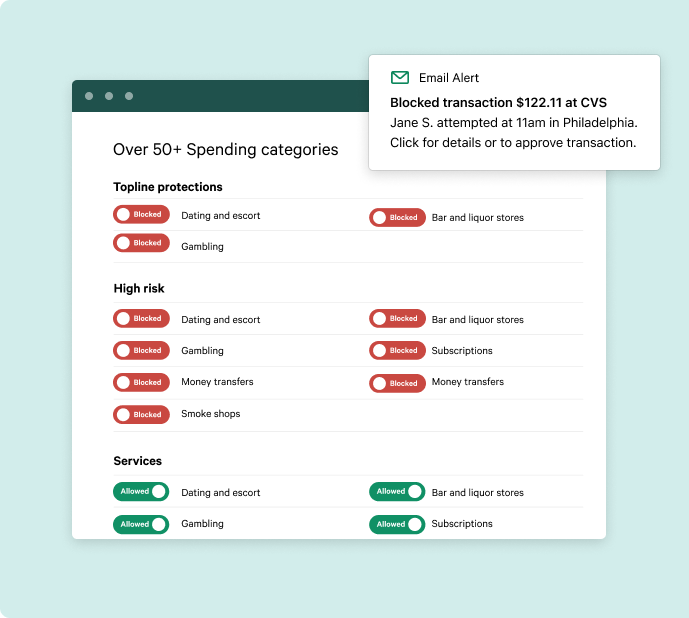Toggle Bar and liquor stores in Topline protections

397,217
